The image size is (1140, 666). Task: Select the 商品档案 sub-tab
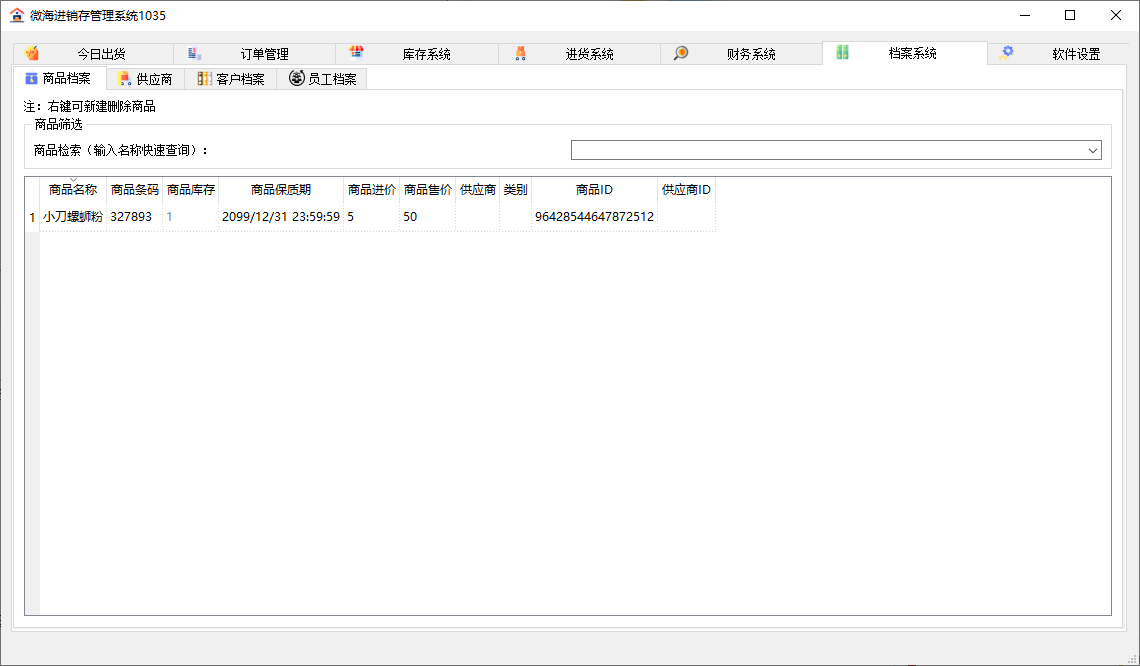[x=58, y=78]
